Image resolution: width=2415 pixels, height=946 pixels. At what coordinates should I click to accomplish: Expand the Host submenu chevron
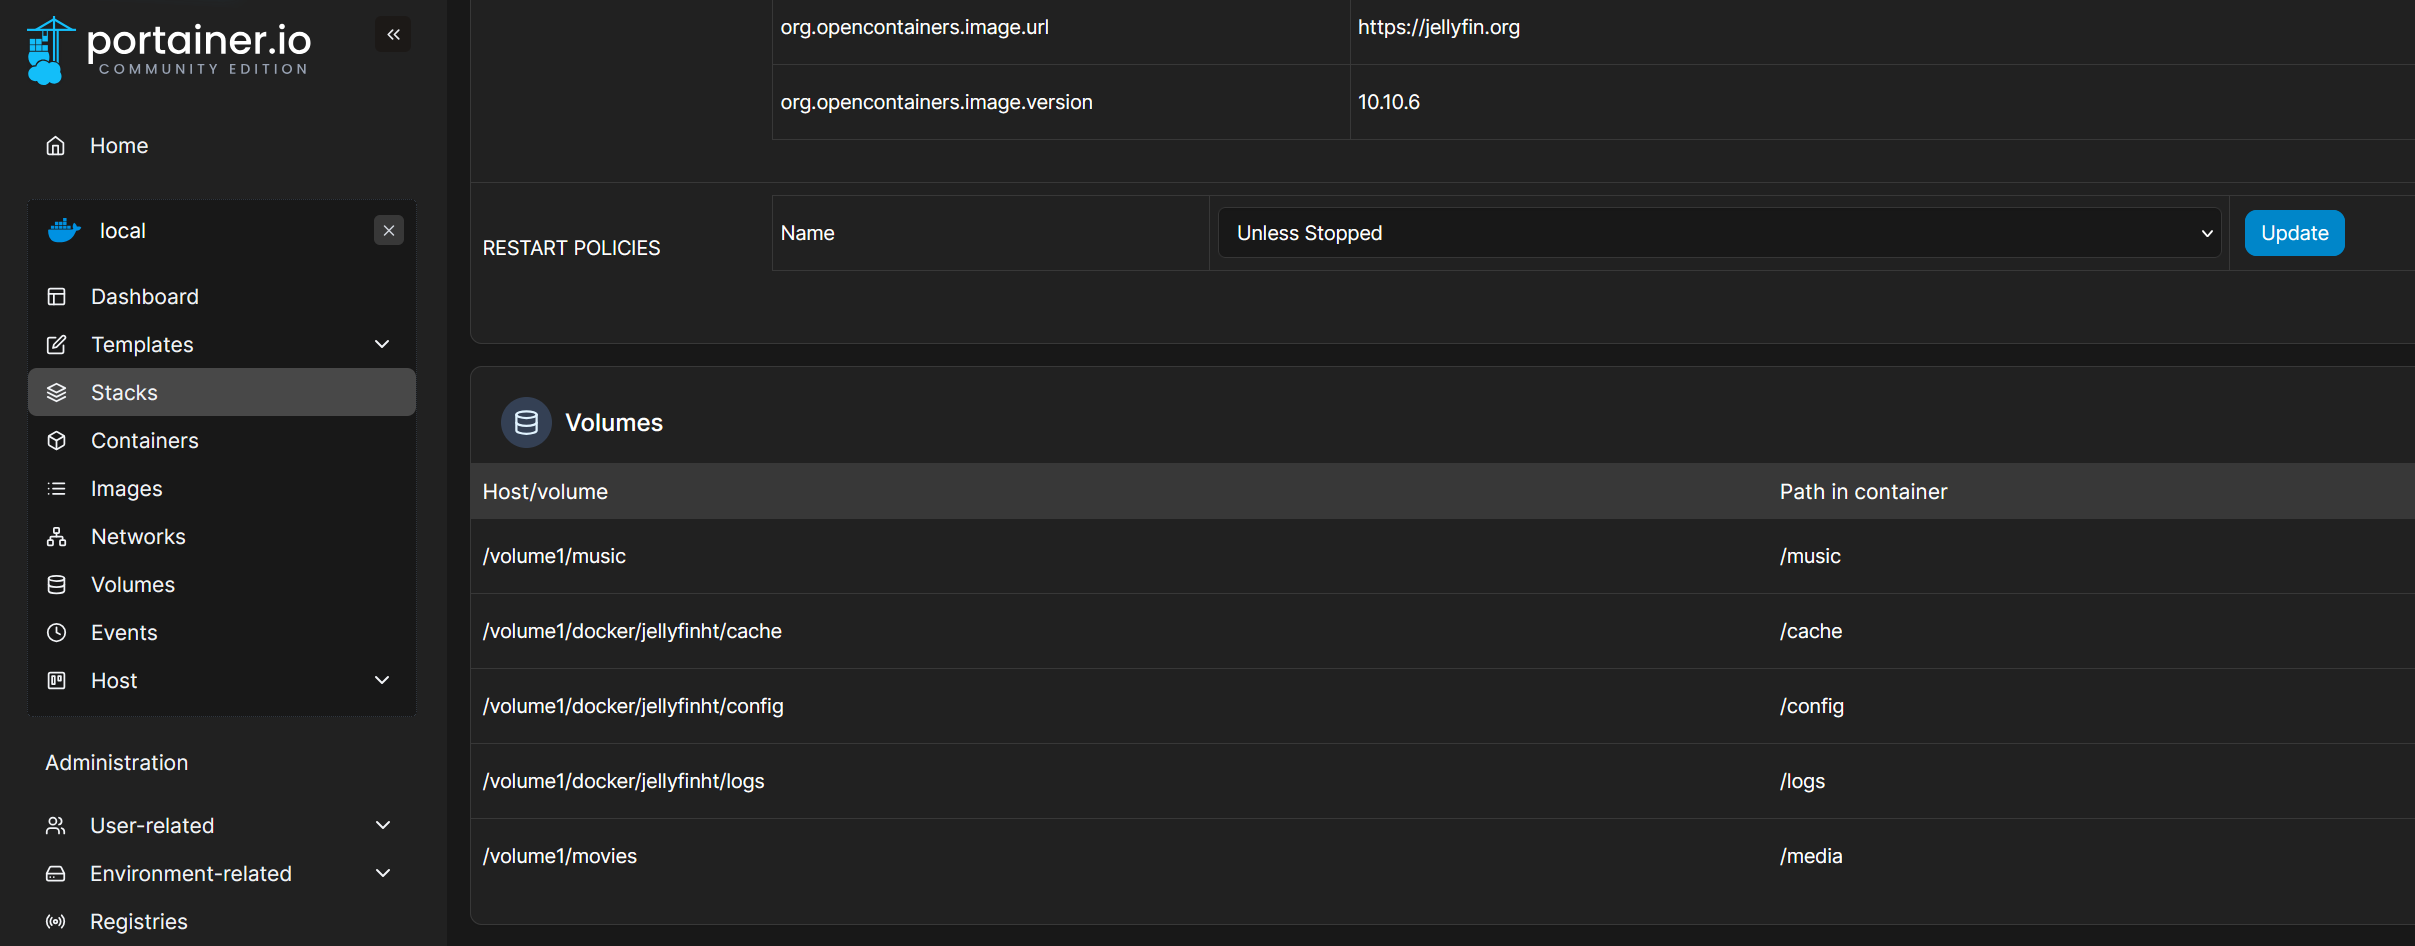click(382, 681)
